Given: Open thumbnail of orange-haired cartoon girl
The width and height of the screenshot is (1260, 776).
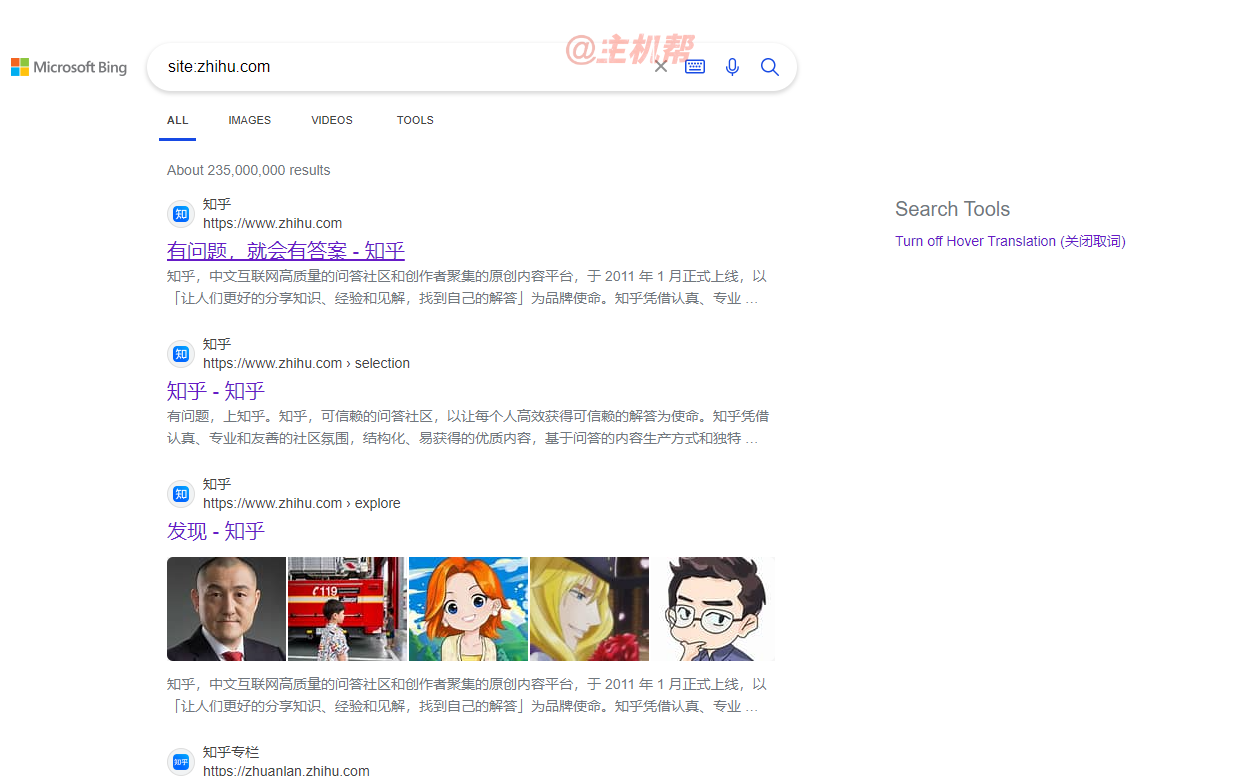Looking at the screenshot, I should point(468,609).
